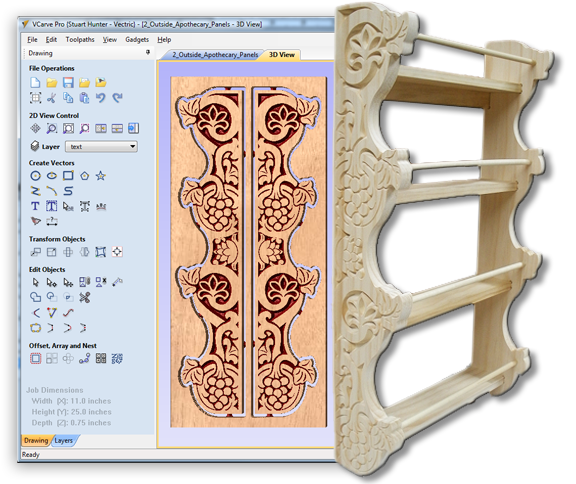Screen dimensions: 576x484
Task: Select the Draw Circle tool
Action: point(35,176)
